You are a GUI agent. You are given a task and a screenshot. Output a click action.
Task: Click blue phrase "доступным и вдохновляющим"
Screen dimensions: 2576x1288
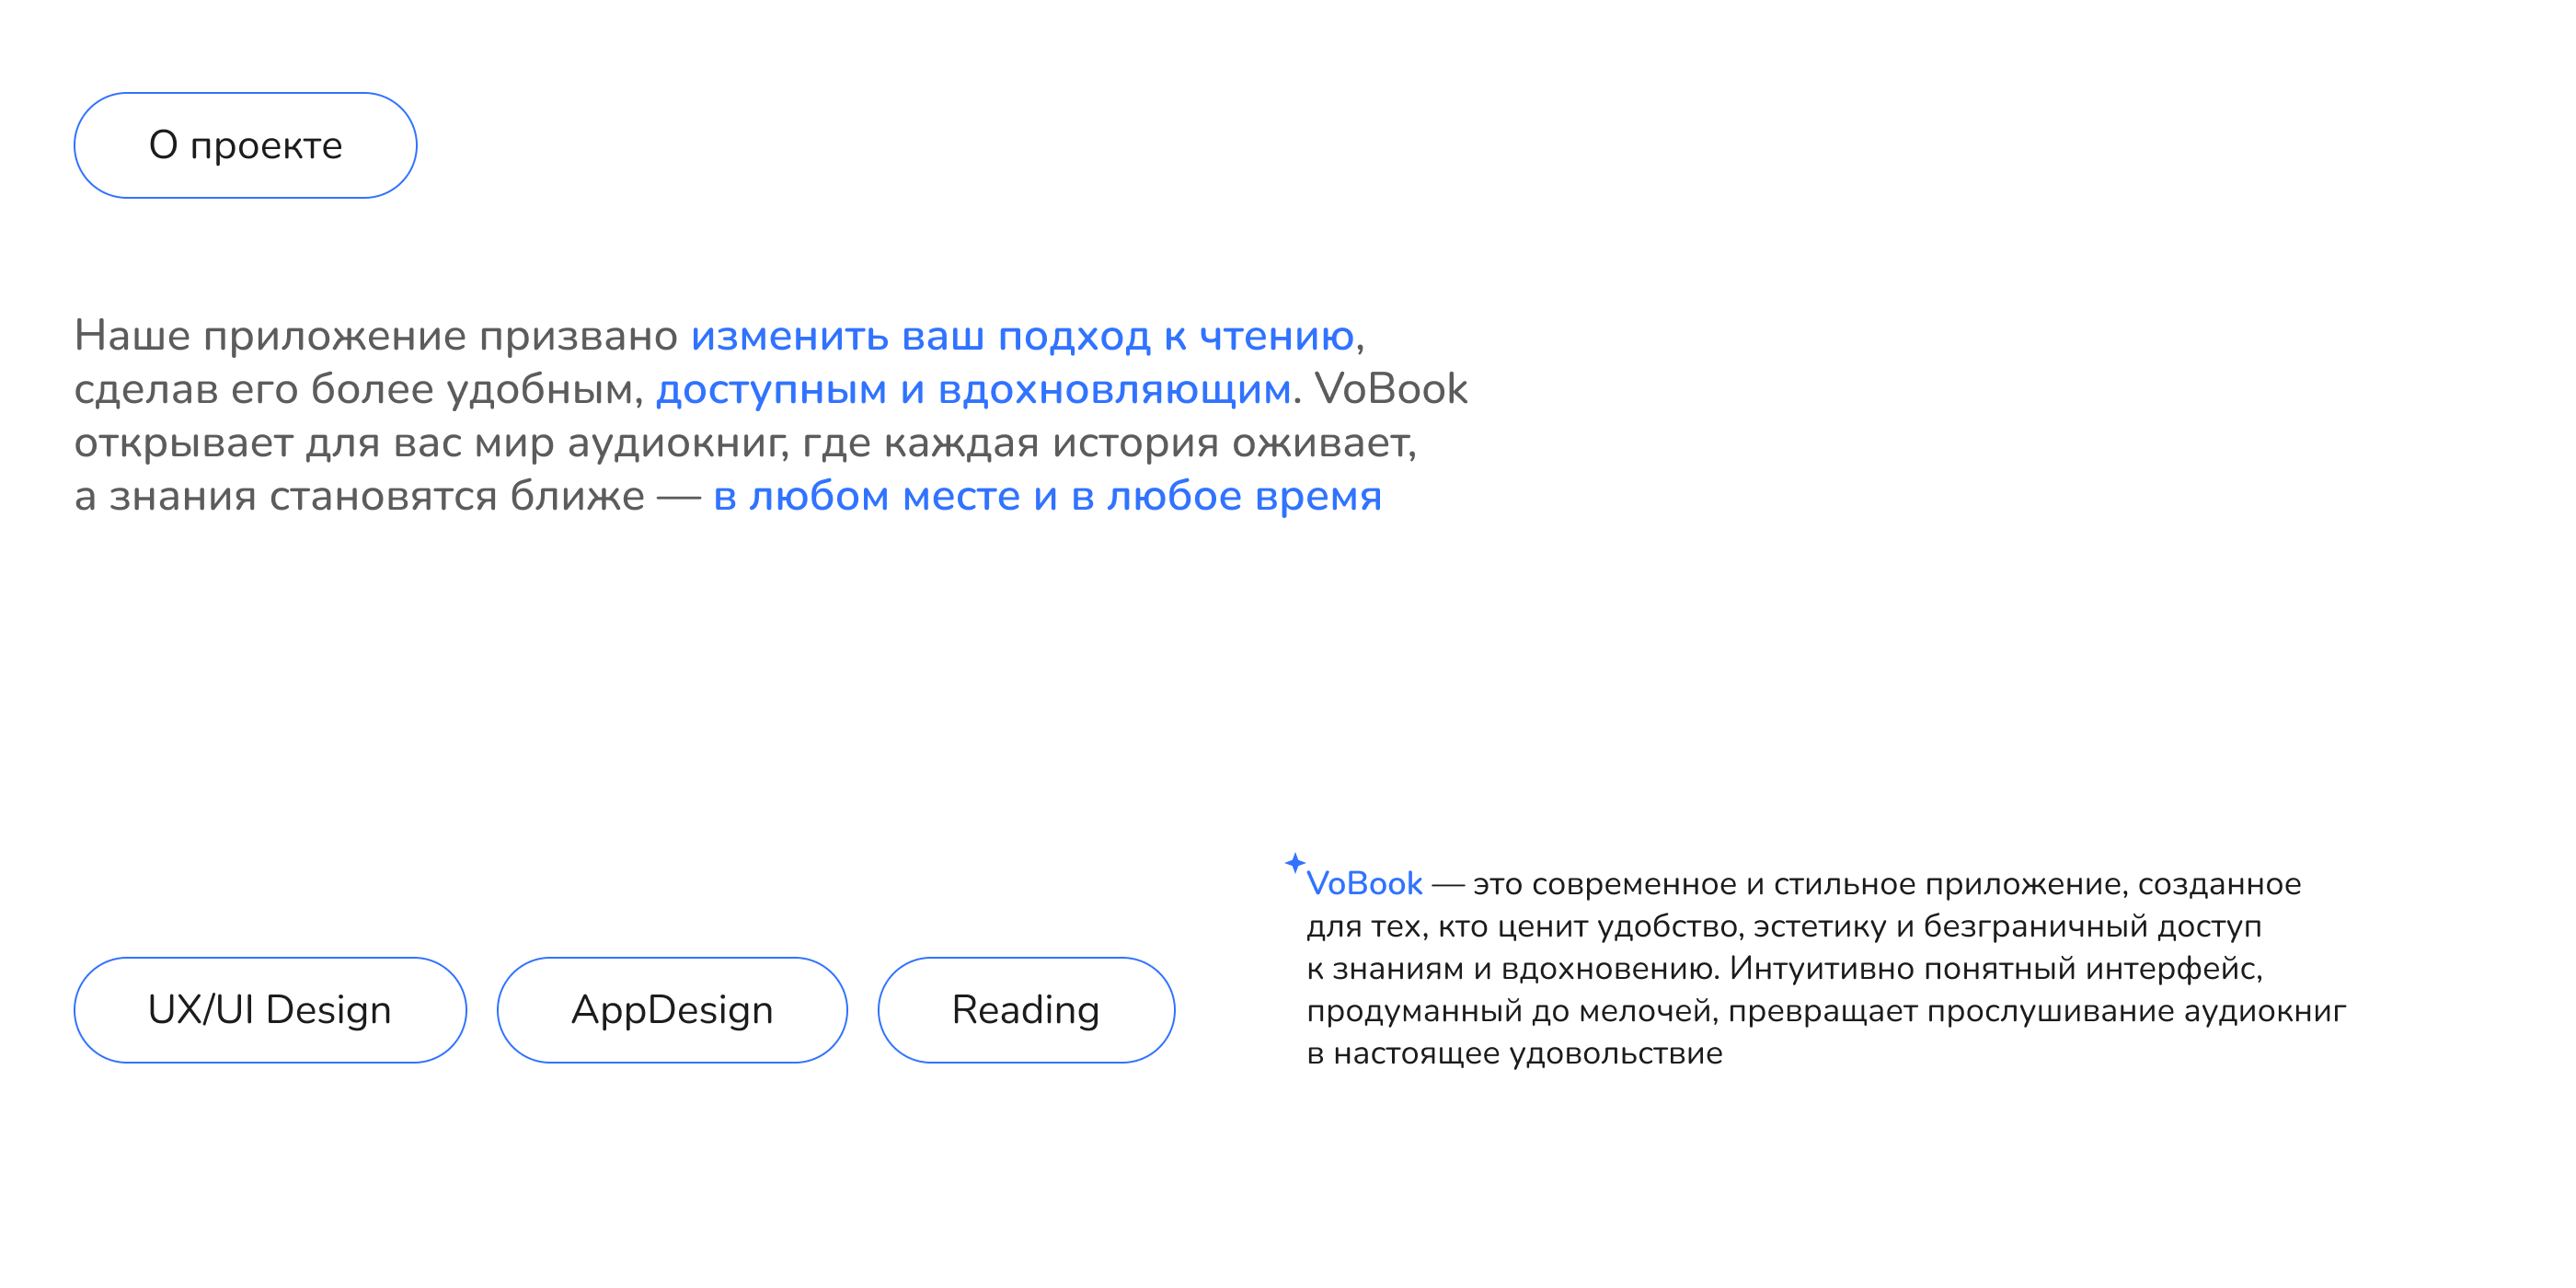973,390
